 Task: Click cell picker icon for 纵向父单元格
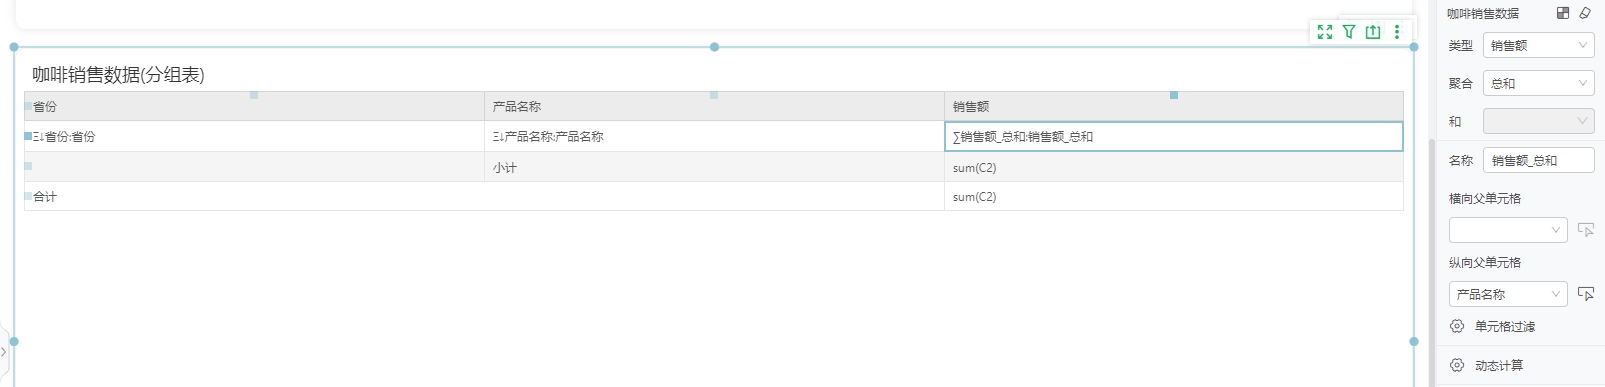pos(1586,294)
